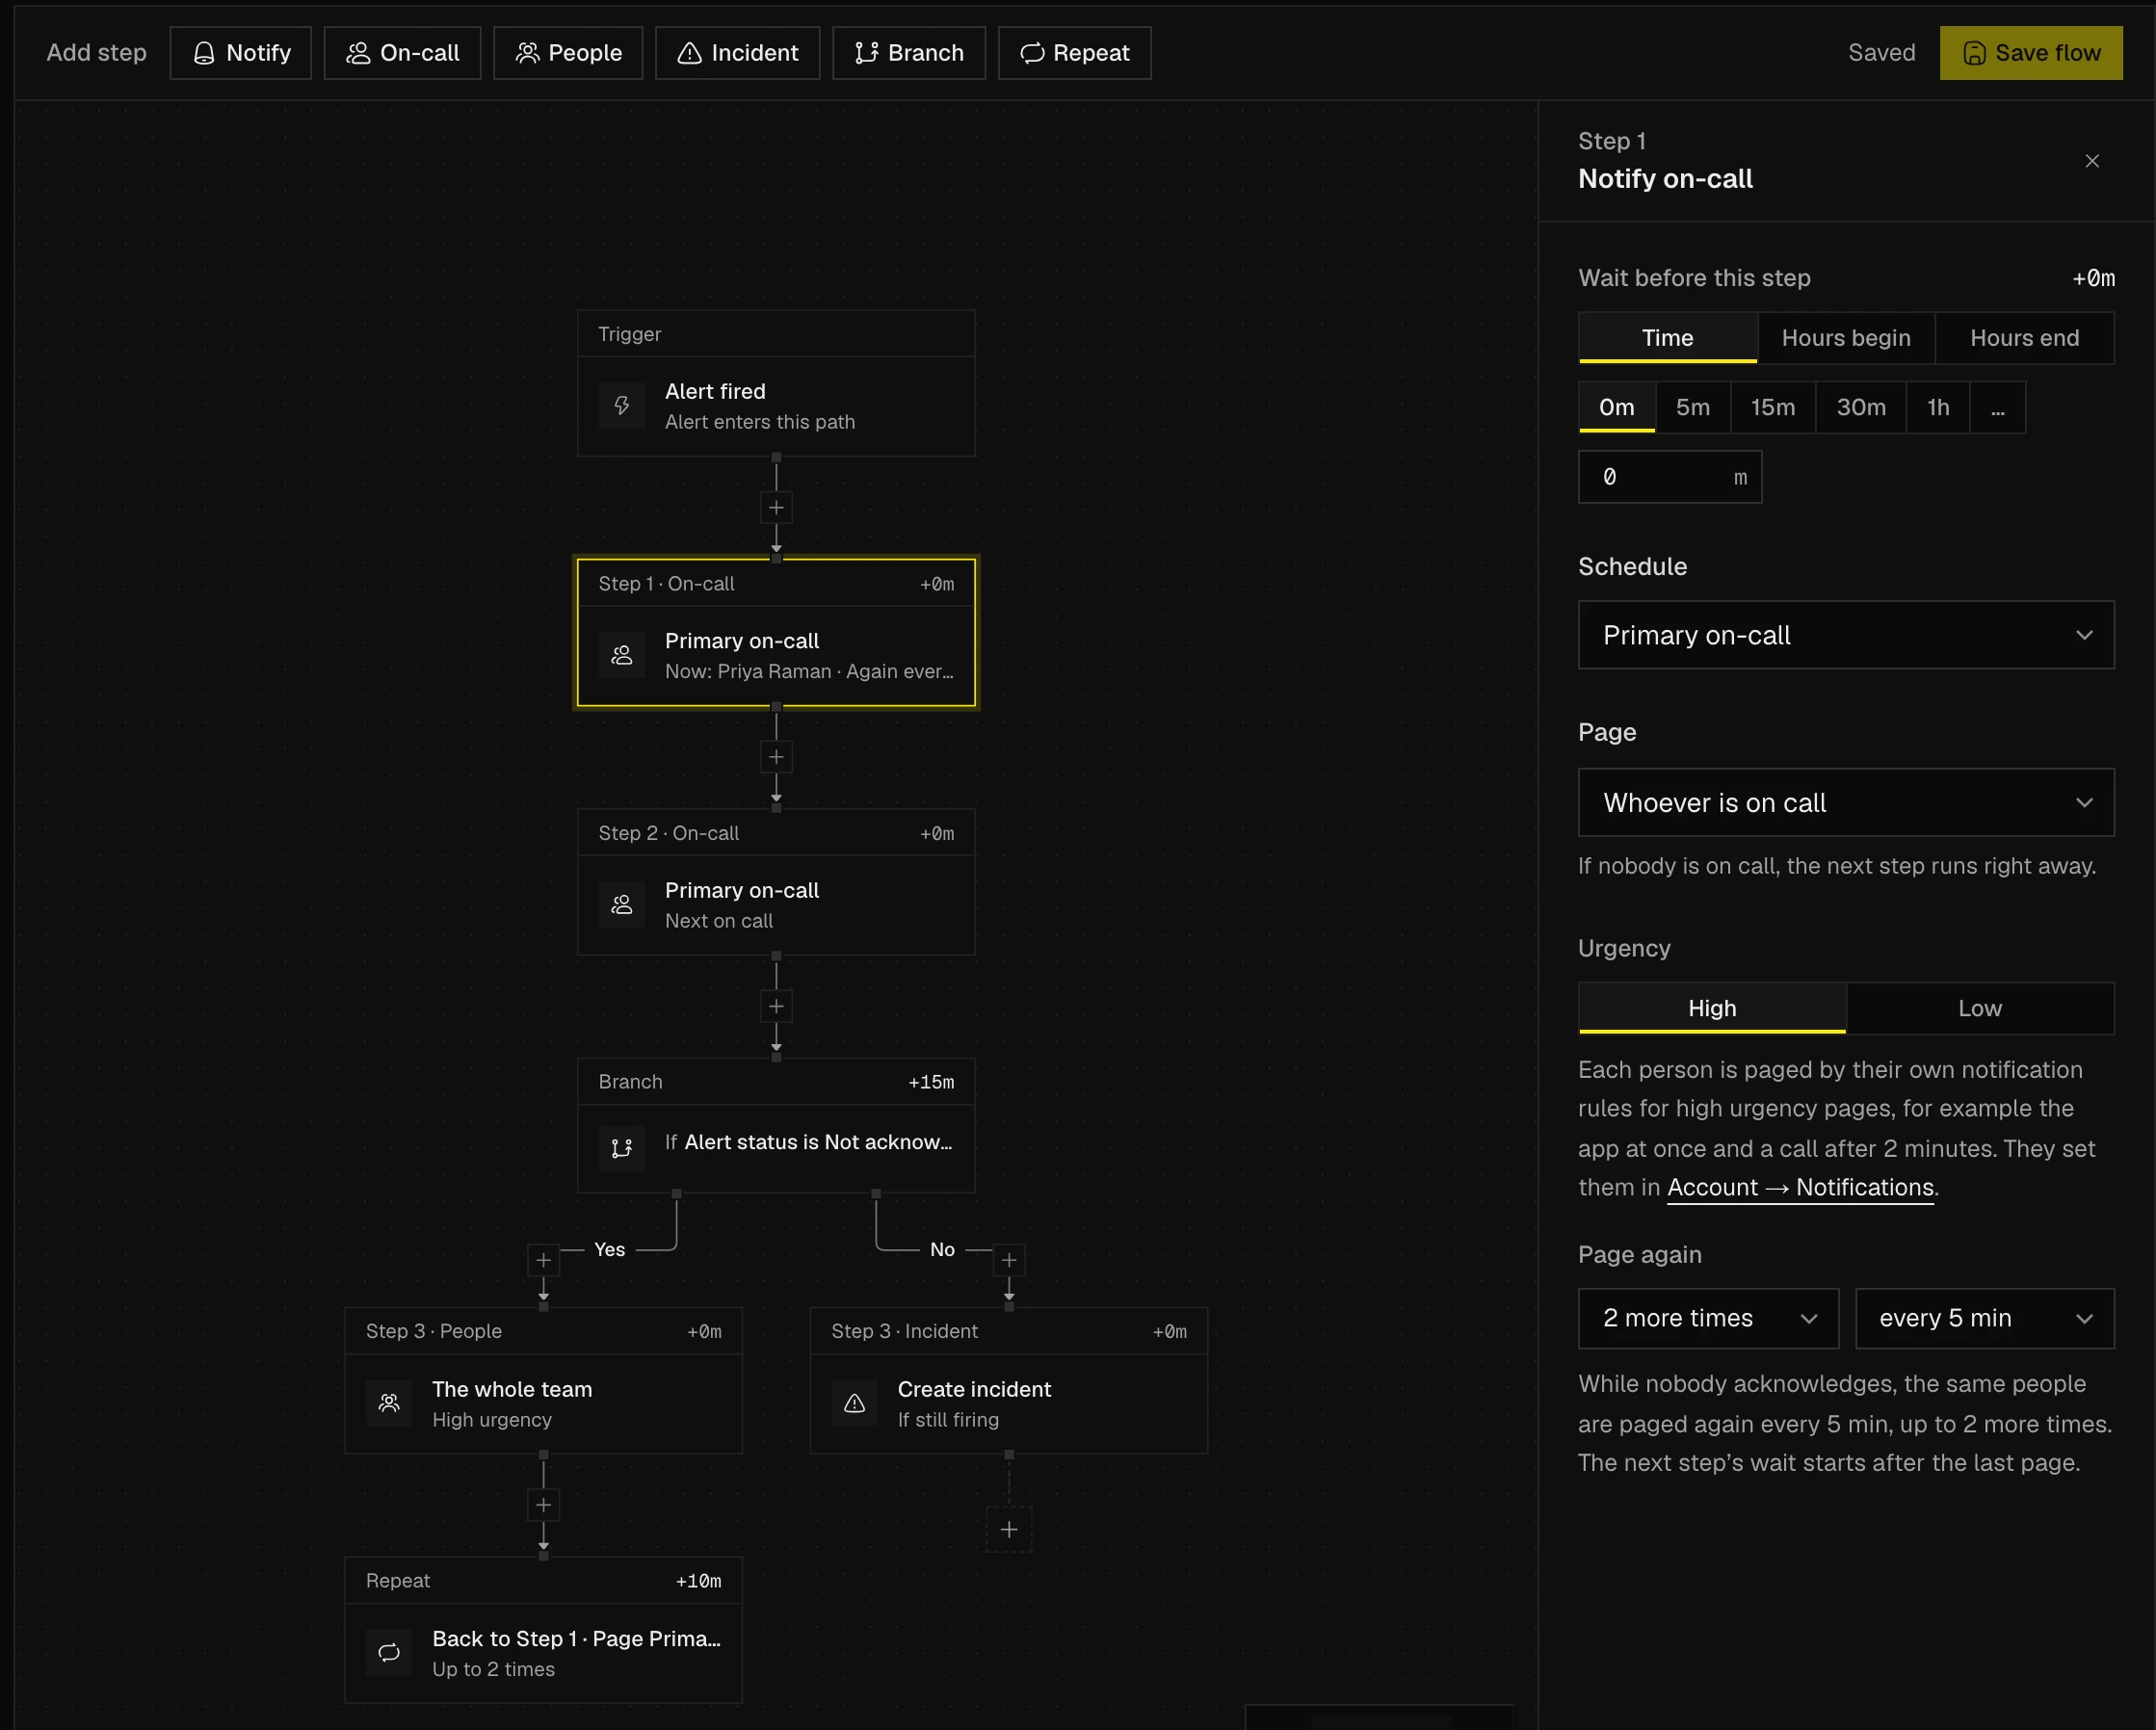Image resolution: width=2156 pixels, height=1730 pixels.
Task: Switch wait mode to Hours begin tab
Action: pyautogui.click(x=1846, y=338)
